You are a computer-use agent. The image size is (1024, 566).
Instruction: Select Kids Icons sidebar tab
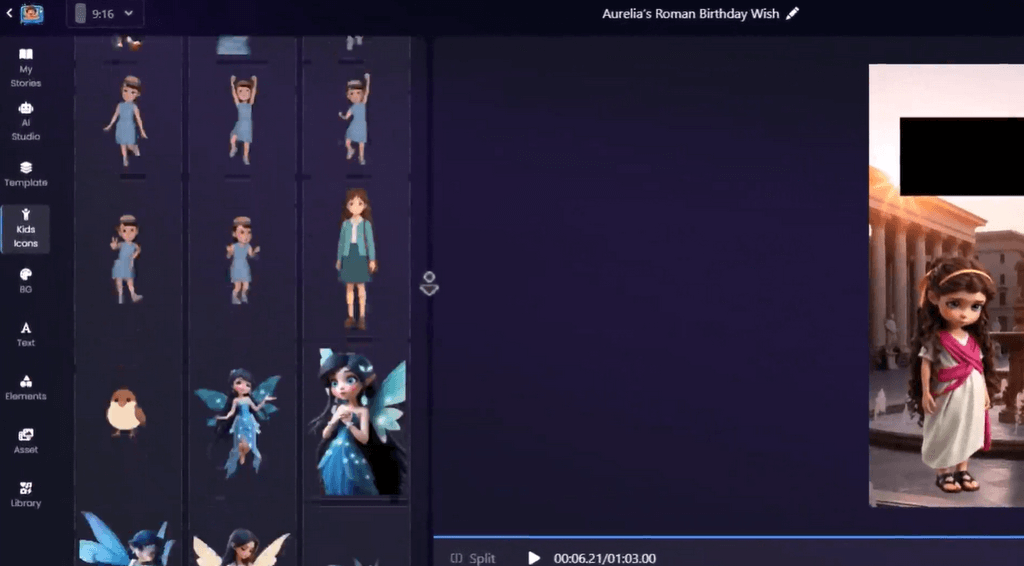pyautogui.click(x=25, y=229)
